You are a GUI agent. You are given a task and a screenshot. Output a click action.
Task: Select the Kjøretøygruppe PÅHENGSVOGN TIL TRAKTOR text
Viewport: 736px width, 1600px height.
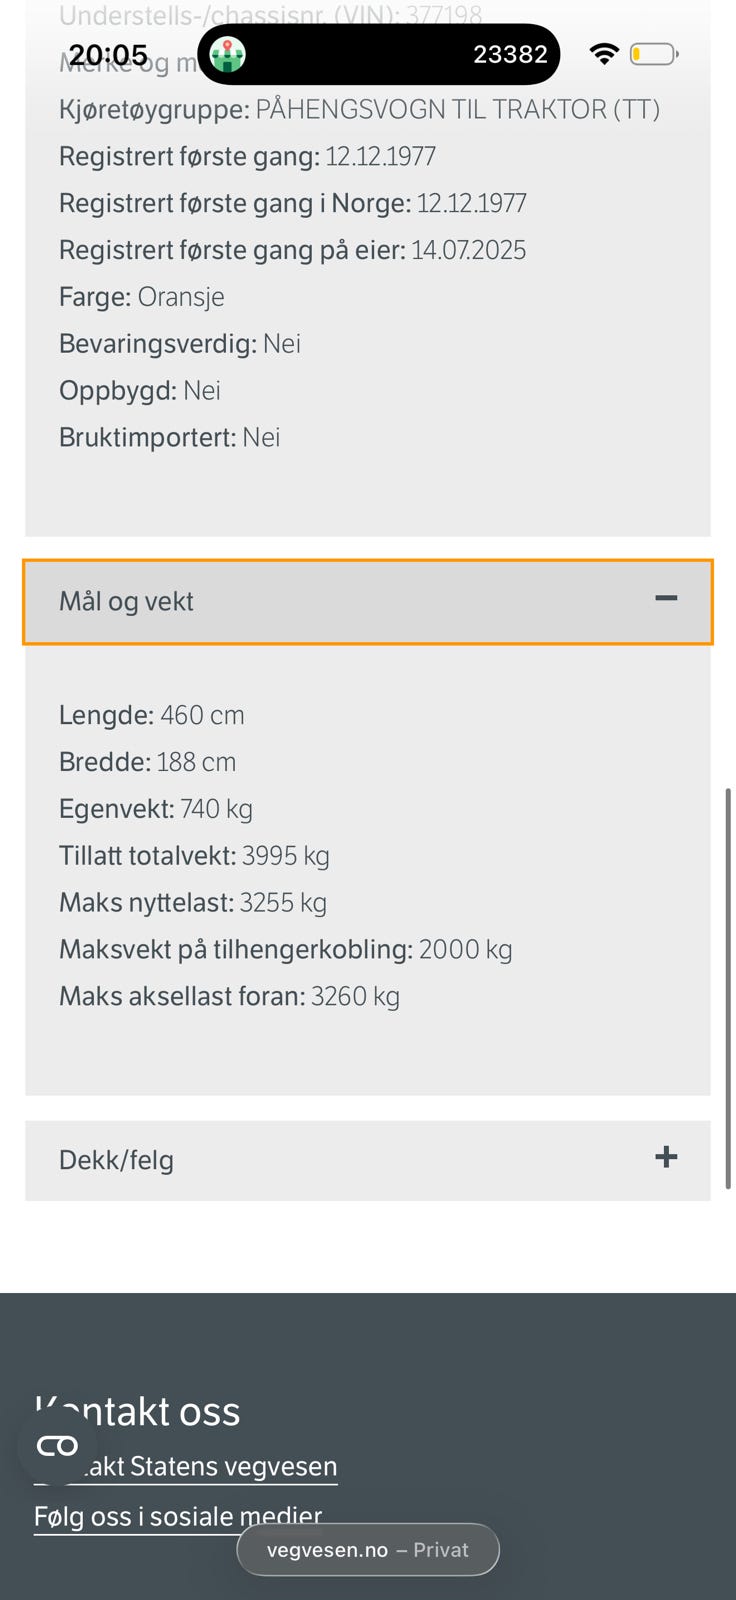click(x=359, y=109)
